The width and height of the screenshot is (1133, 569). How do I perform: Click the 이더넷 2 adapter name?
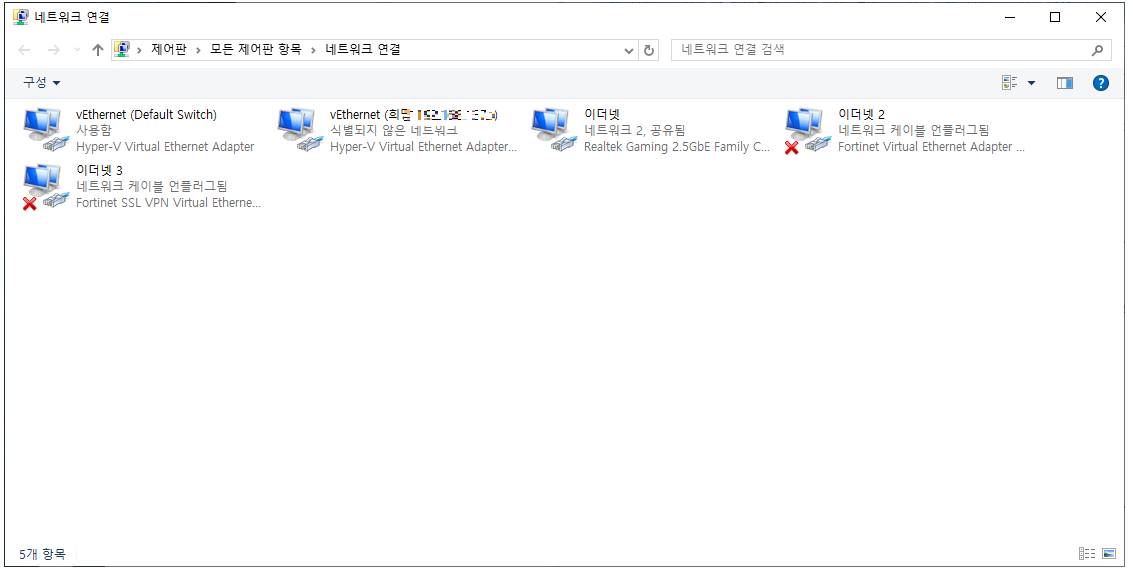point(861,114)
